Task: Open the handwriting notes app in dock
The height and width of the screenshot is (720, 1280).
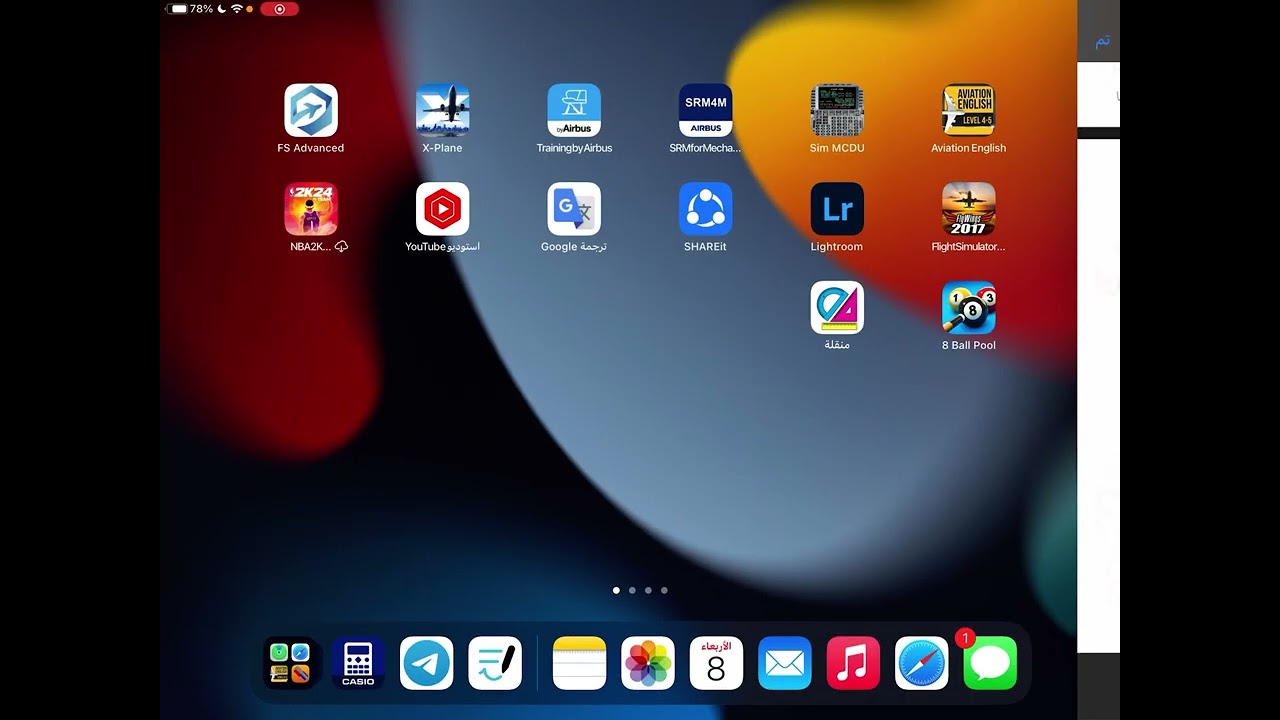Action: pos(495,663)
